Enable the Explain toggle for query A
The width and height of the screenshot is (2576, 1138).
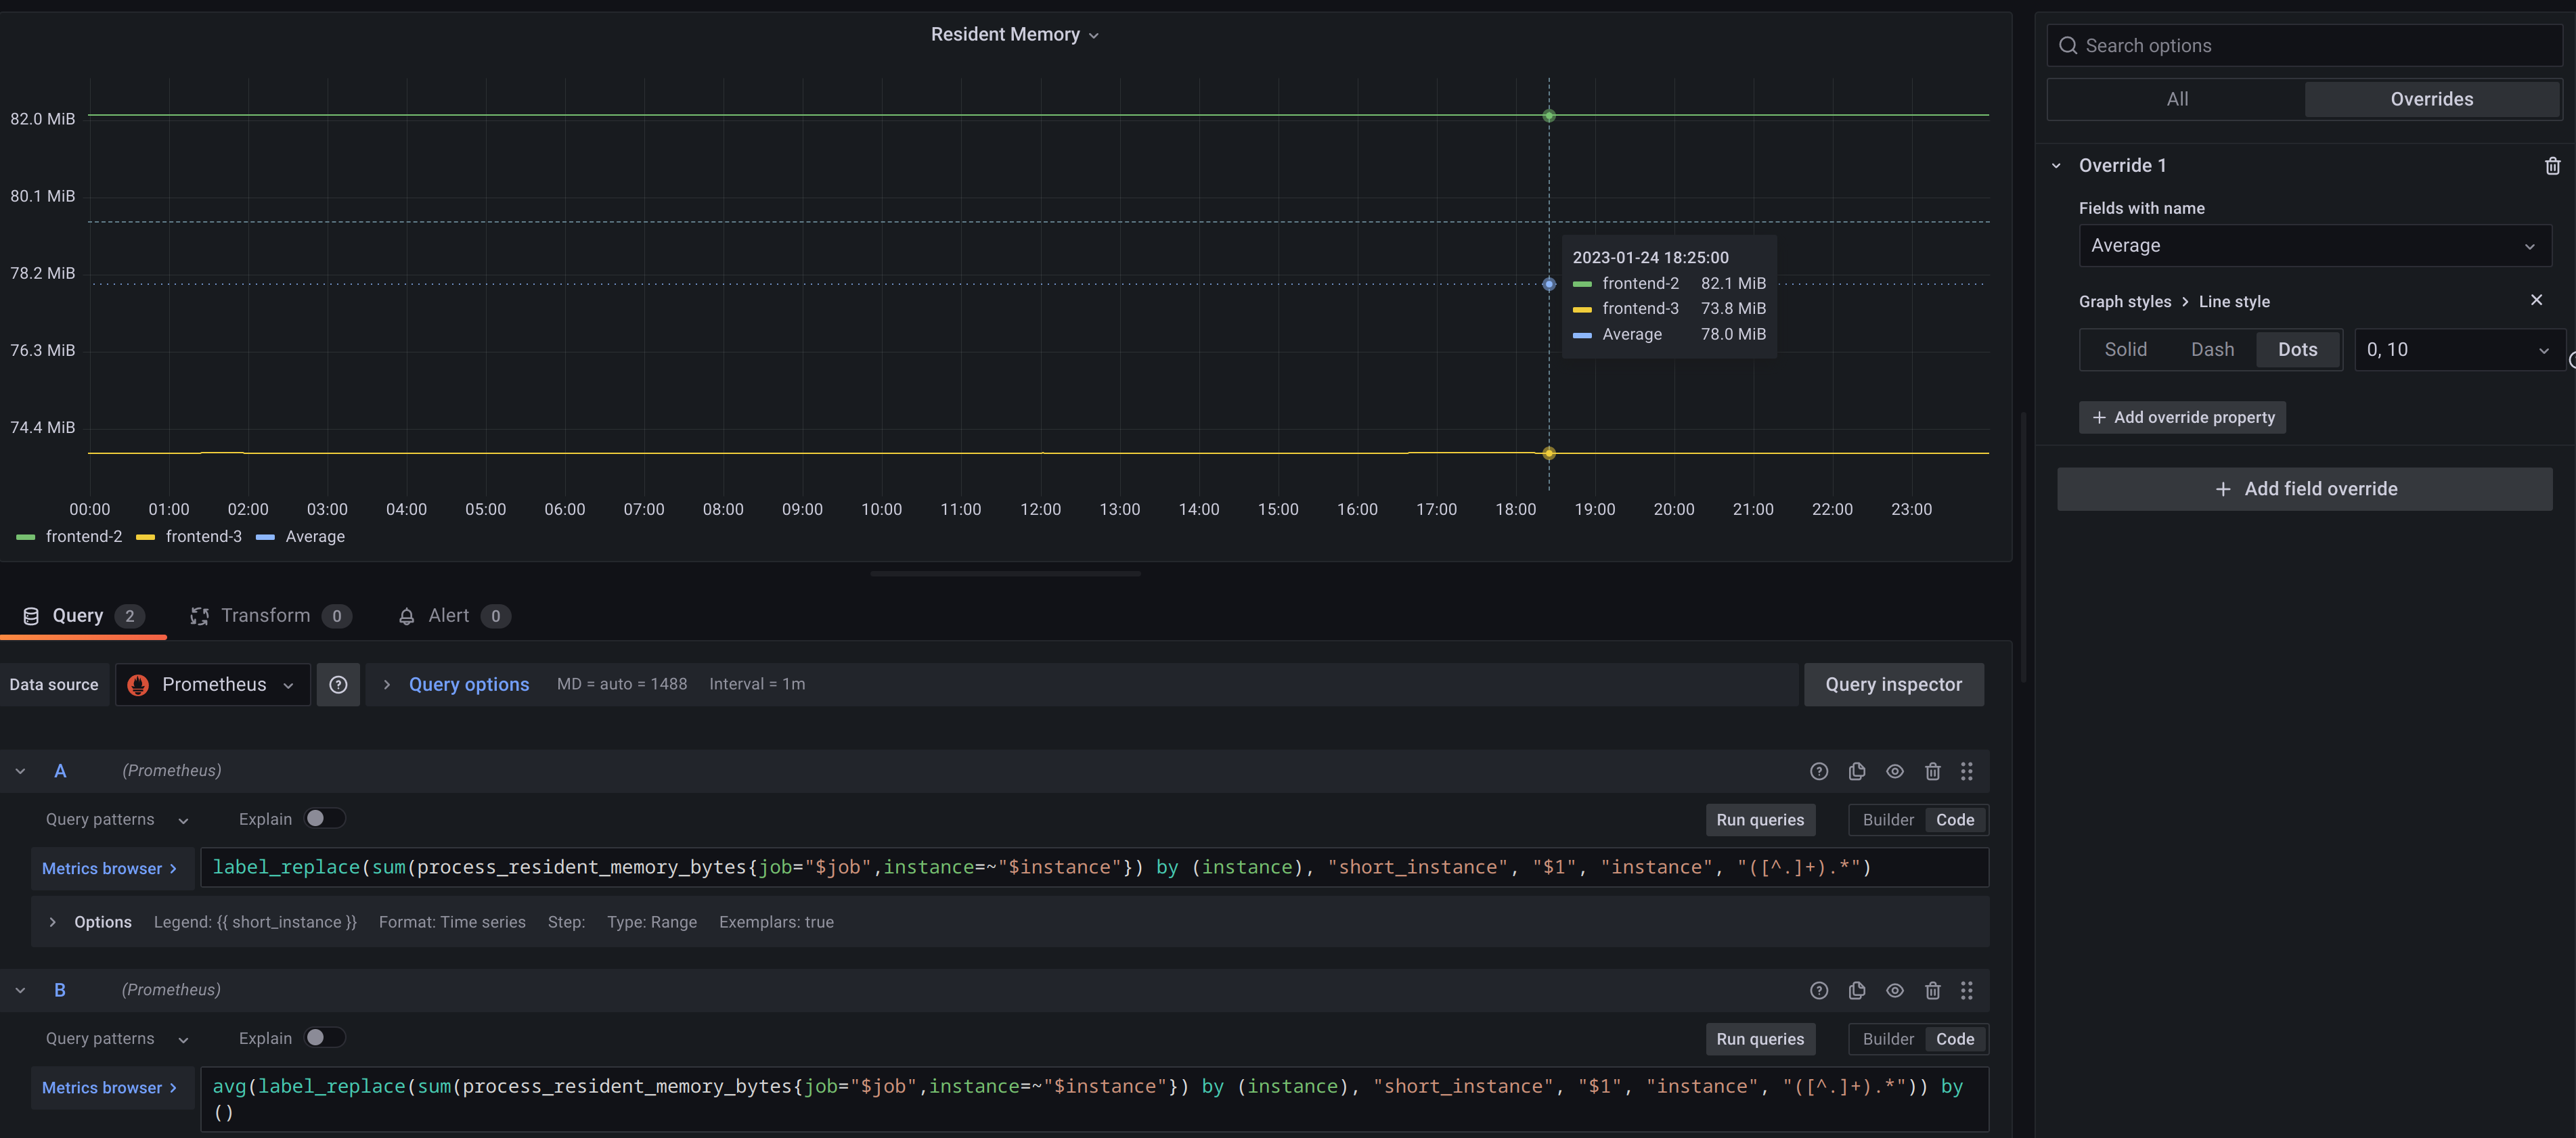pos(323,818)
